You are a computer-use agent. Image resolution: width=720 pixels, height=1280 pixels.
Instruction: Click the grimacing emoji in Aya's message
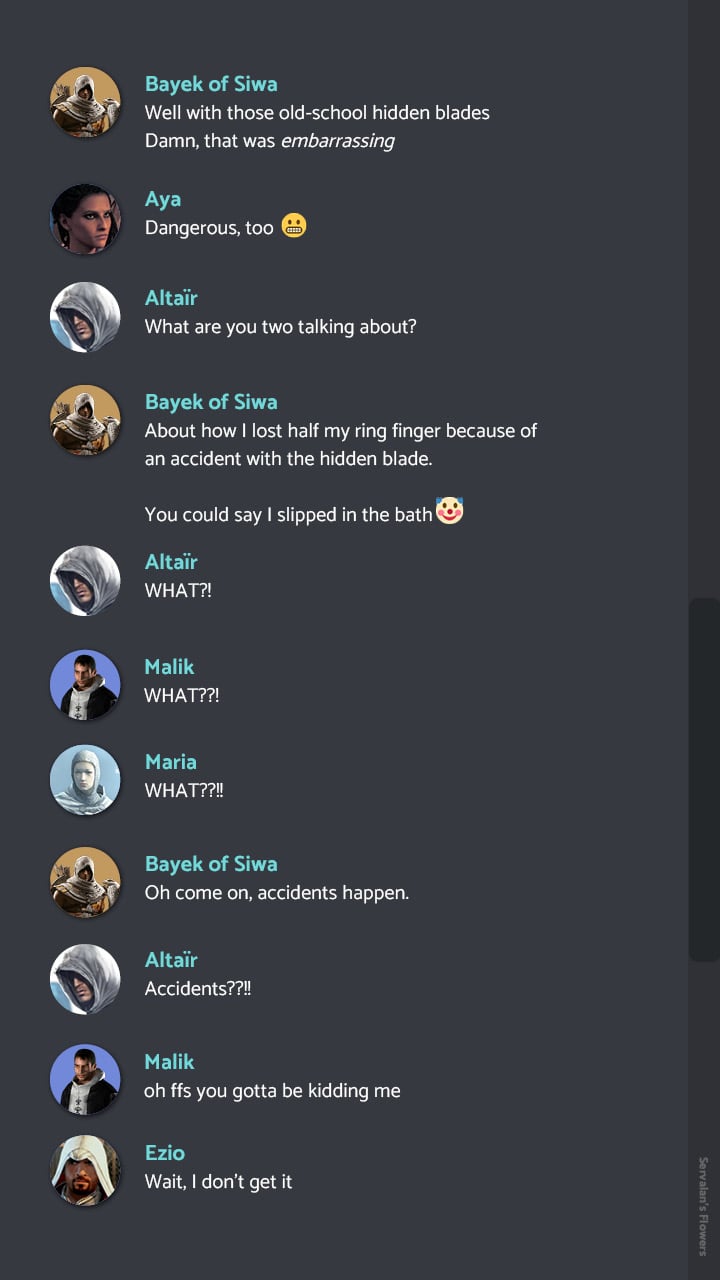click(x=293, y=226)
